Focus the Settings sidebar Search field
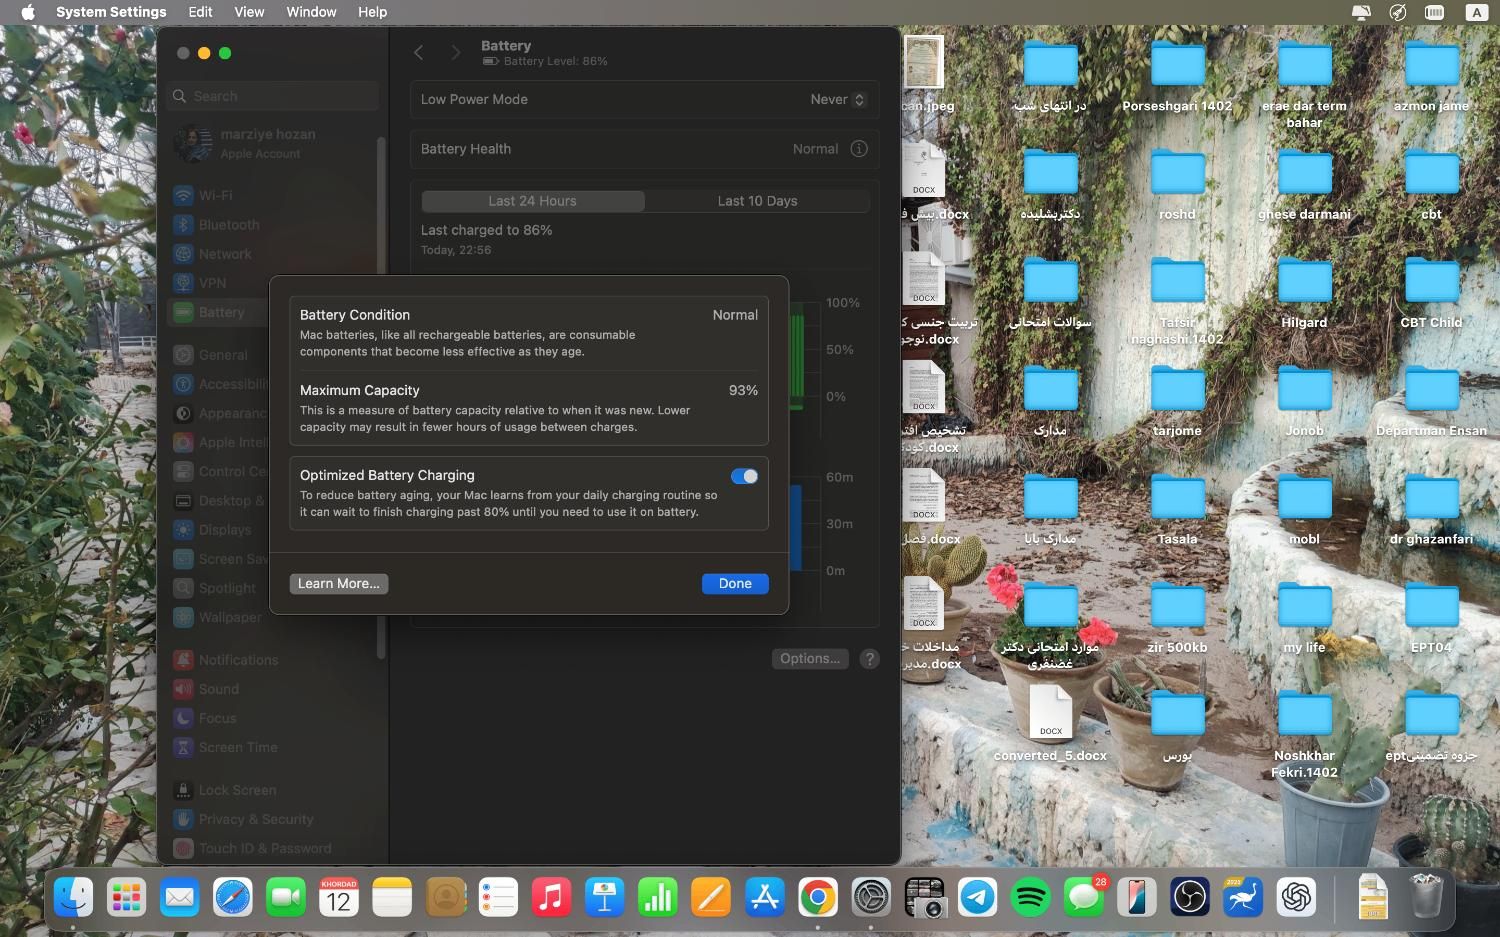Image resolution: width=1500 pixels, height=937 pixels. pyautogui.click(x=274, y=96)
